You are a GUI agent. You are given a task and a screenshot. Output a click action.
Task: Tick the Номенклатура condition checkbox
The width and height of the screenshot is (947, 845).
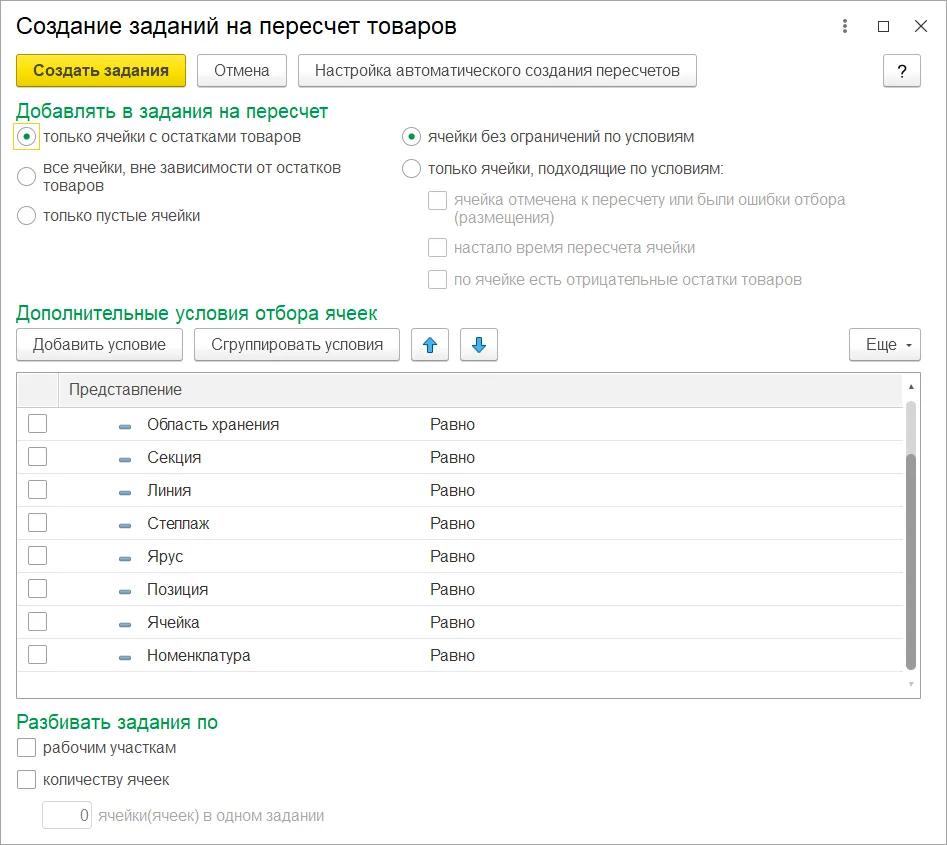[37, 655]
